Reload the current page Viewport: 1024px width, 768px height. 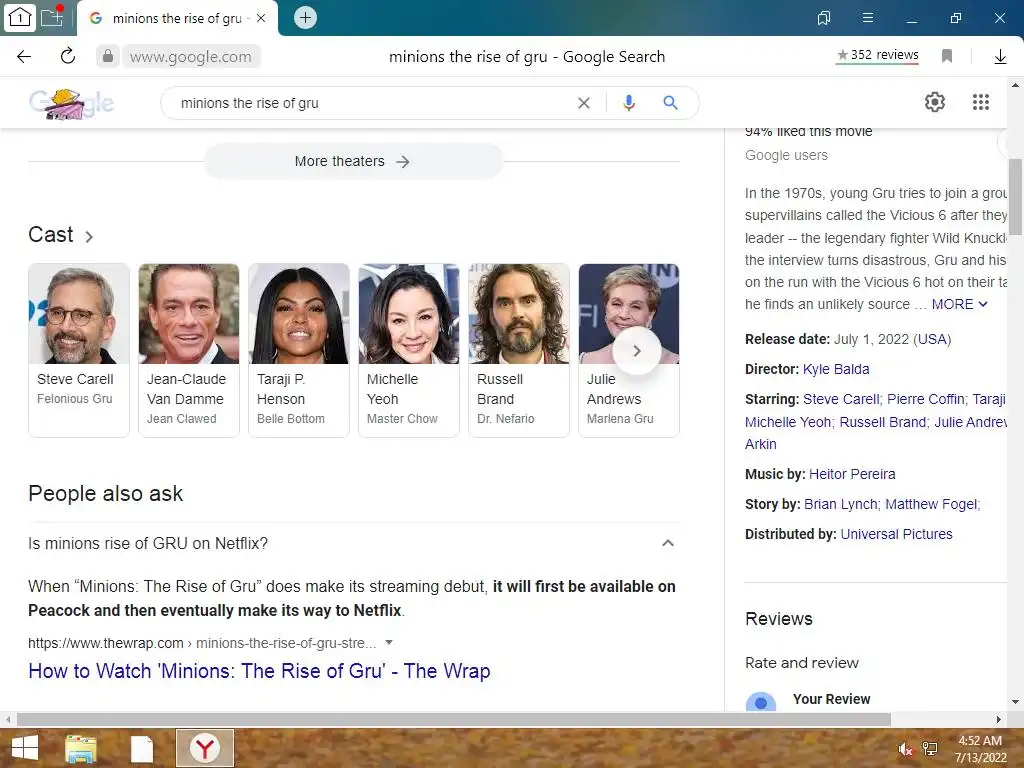click(68, 56)
